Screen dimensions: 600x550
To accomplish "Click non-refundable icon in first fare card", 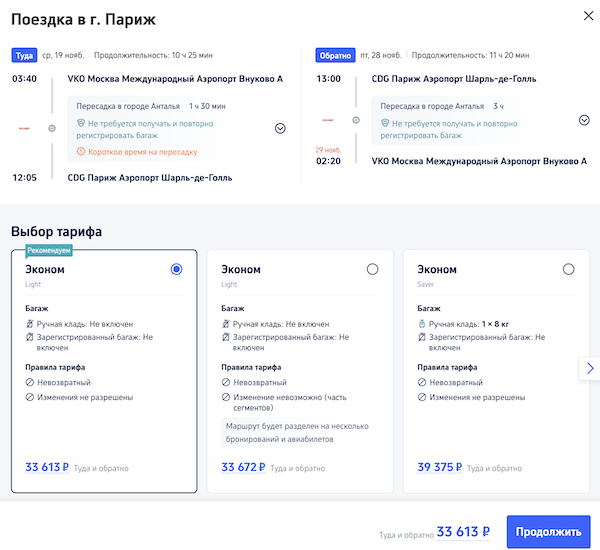I will tap(30, 383).
